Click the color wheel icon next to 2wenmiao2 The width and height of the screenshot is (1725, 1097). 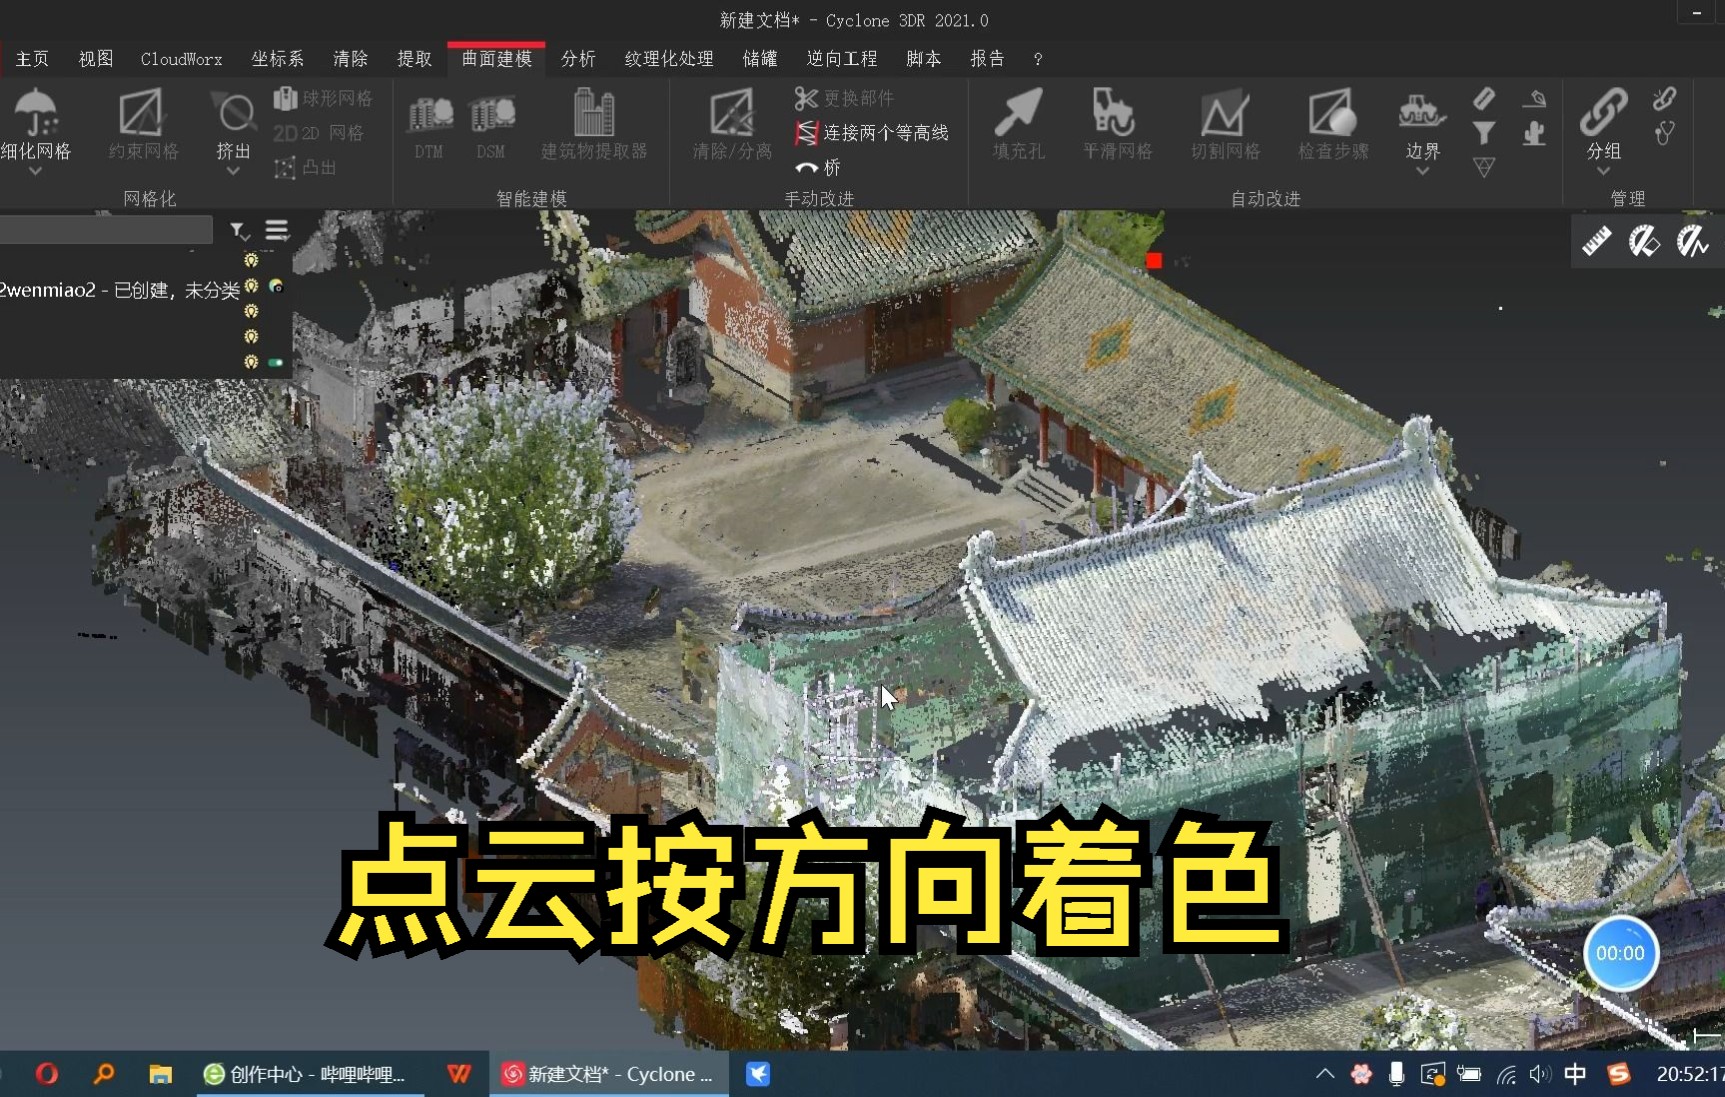[x=276, y=287]
